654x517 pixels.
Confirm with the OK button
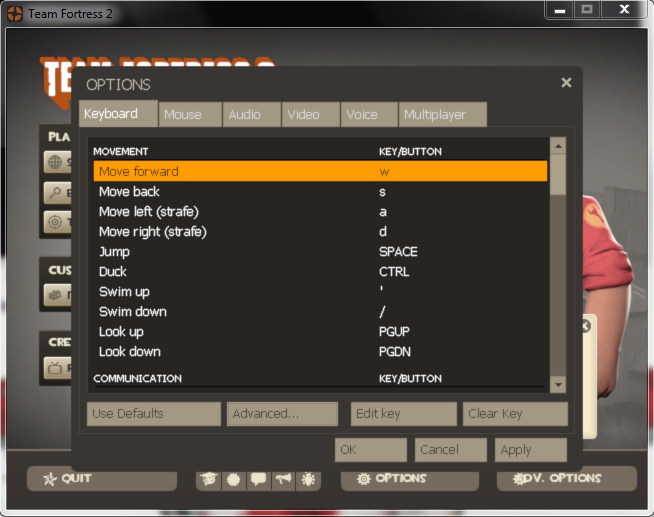pyautogui.click(x=371, y=450)
